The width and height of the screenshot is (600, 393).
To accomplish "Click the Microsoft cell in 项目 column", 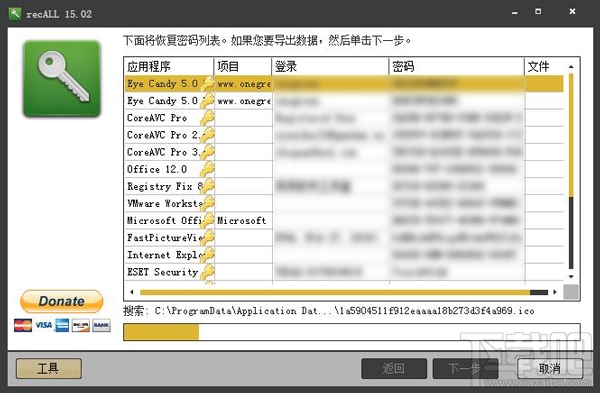I will point(243,220).
